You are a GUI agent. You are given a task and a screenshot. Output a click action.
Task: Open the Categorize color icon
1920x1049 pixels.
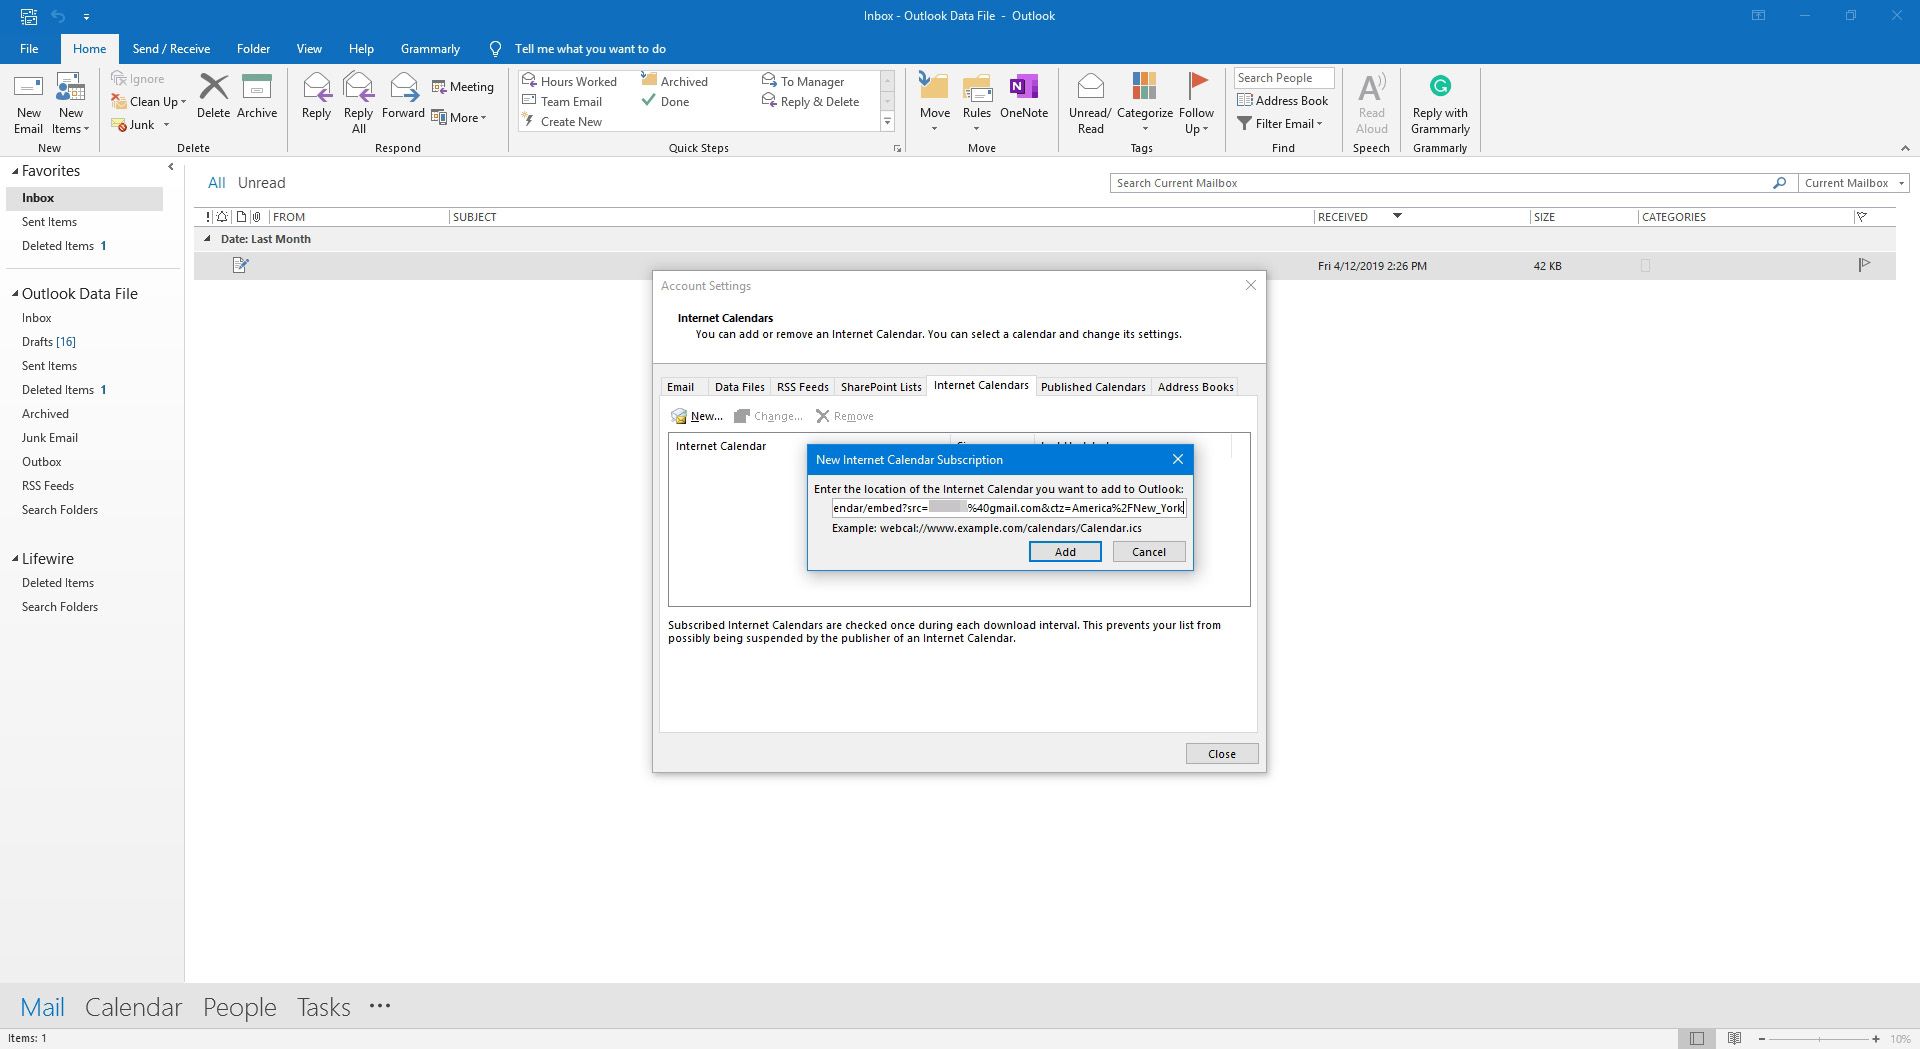(1144, 87)
